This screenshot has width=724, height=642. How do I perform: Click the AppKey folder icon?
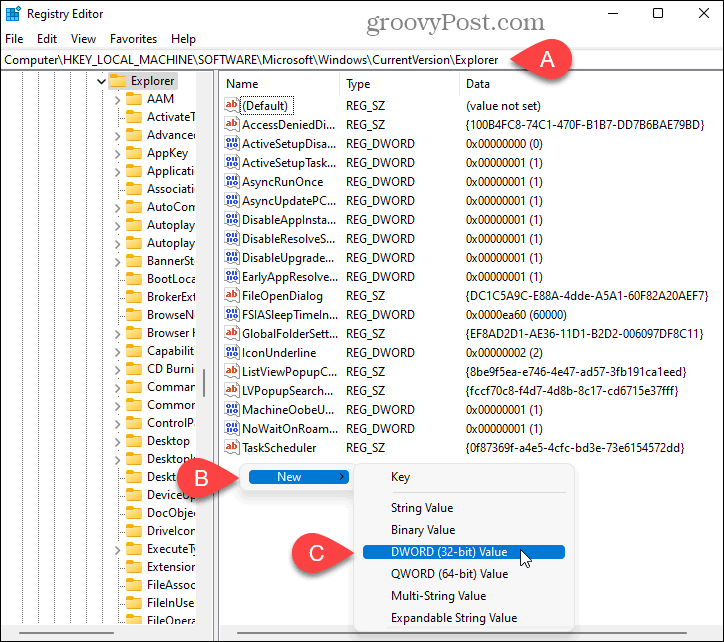[x=134, y=153]
